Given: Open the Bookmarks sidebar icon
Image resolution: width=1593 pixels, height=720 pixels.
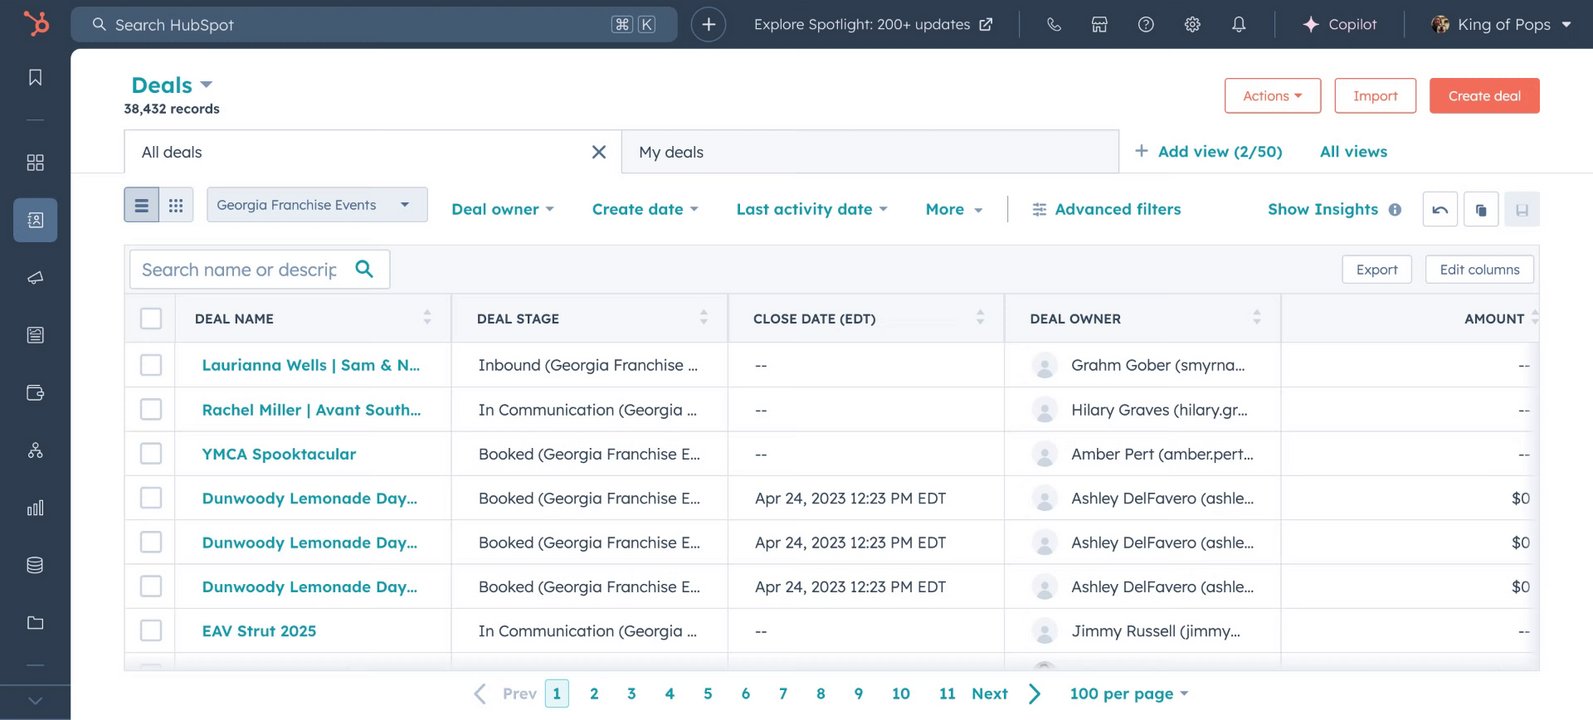Looking at the screenshot, I should point(35,78).
